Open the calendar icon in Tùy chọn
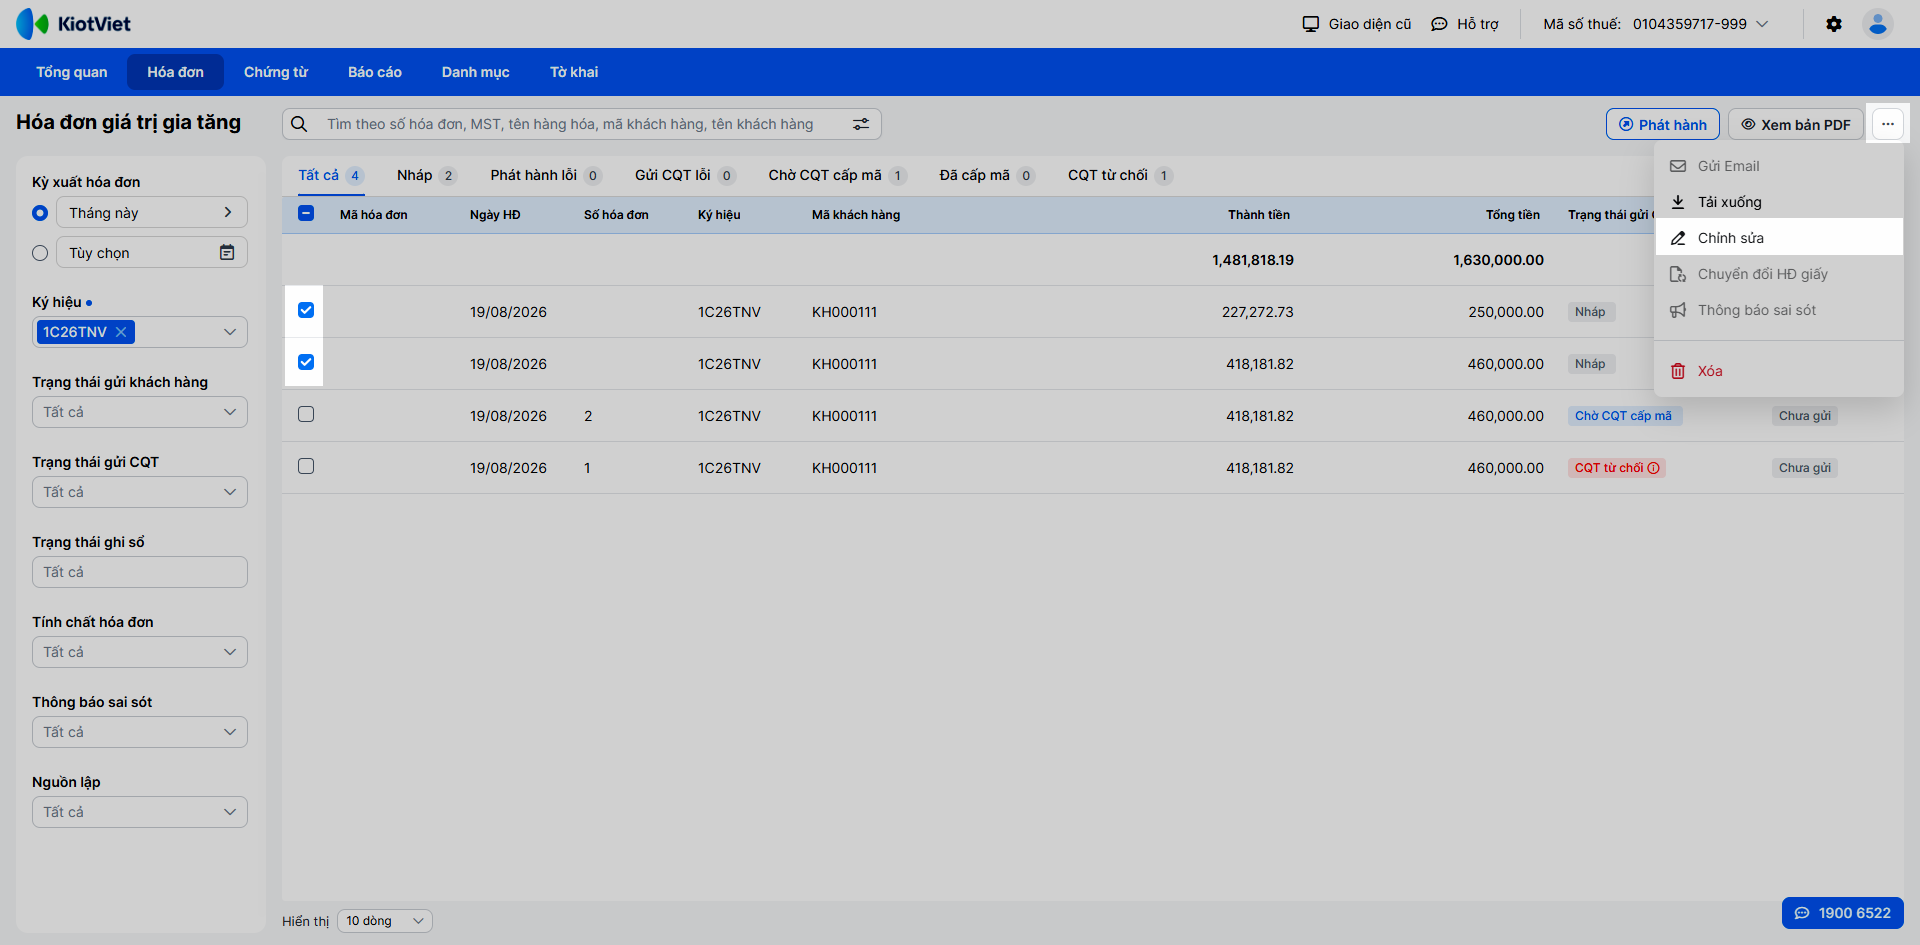The height and width of the screenshot is (945, 1920). 227,253
